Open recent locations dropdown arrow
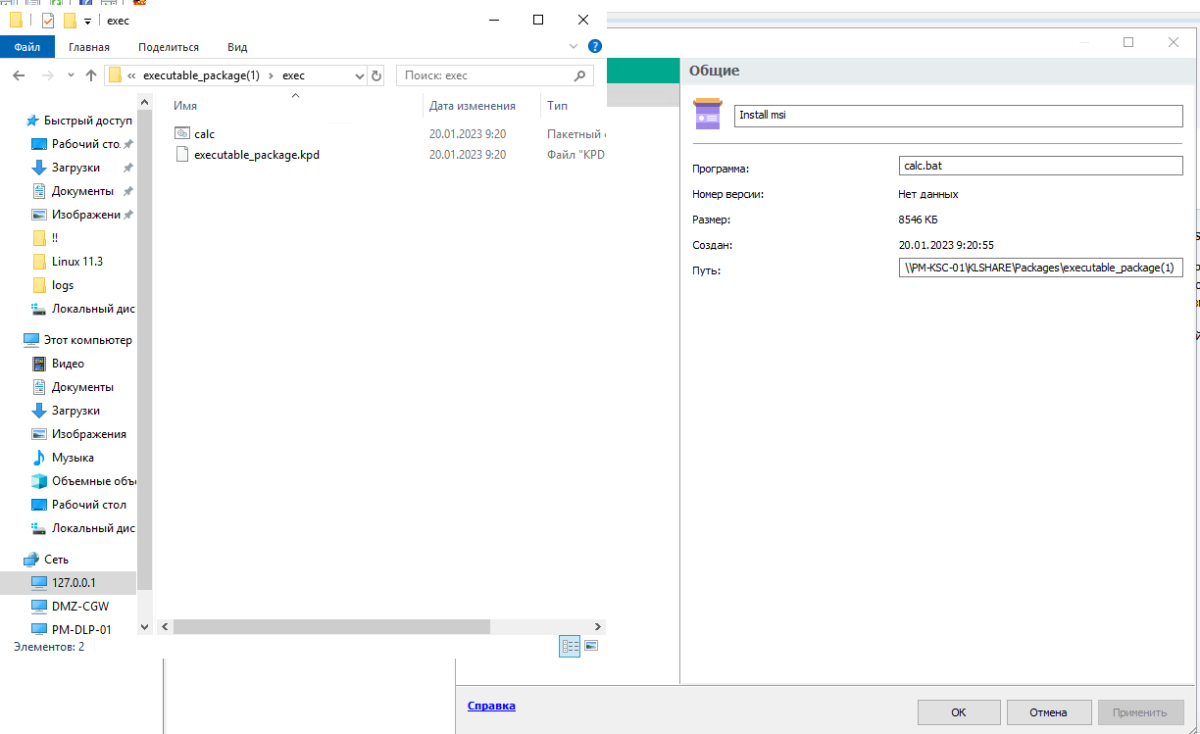 point(70,76)
